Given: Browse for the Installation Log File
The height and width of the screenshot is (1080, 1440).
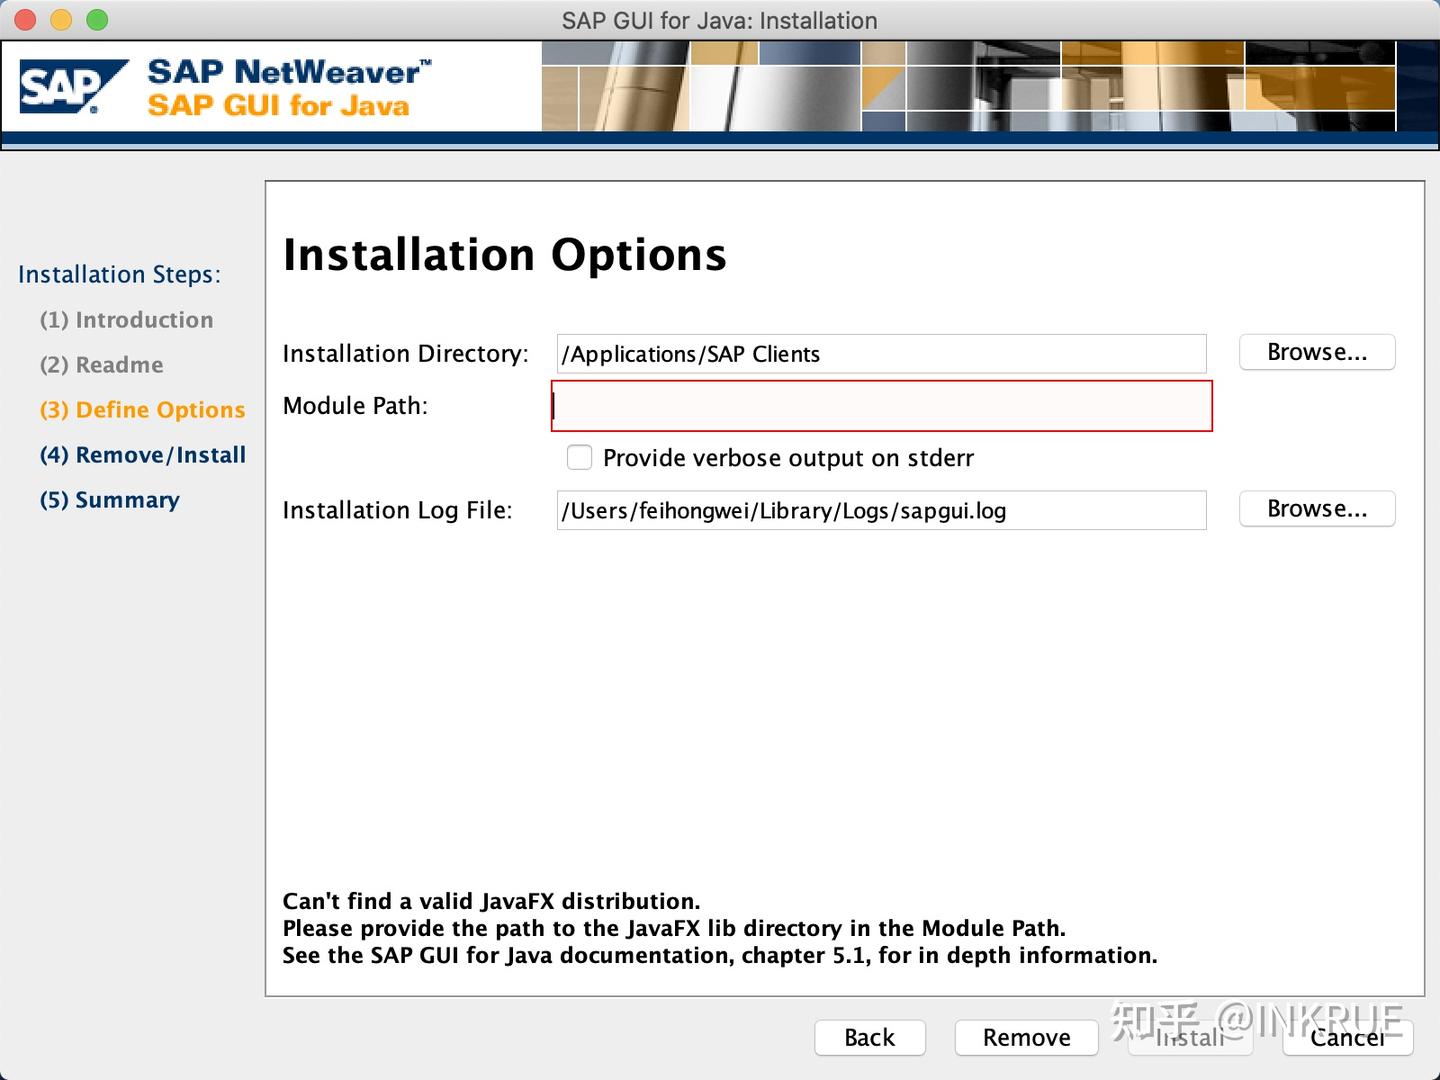Looking at the screenshot, I should 1316,508.
